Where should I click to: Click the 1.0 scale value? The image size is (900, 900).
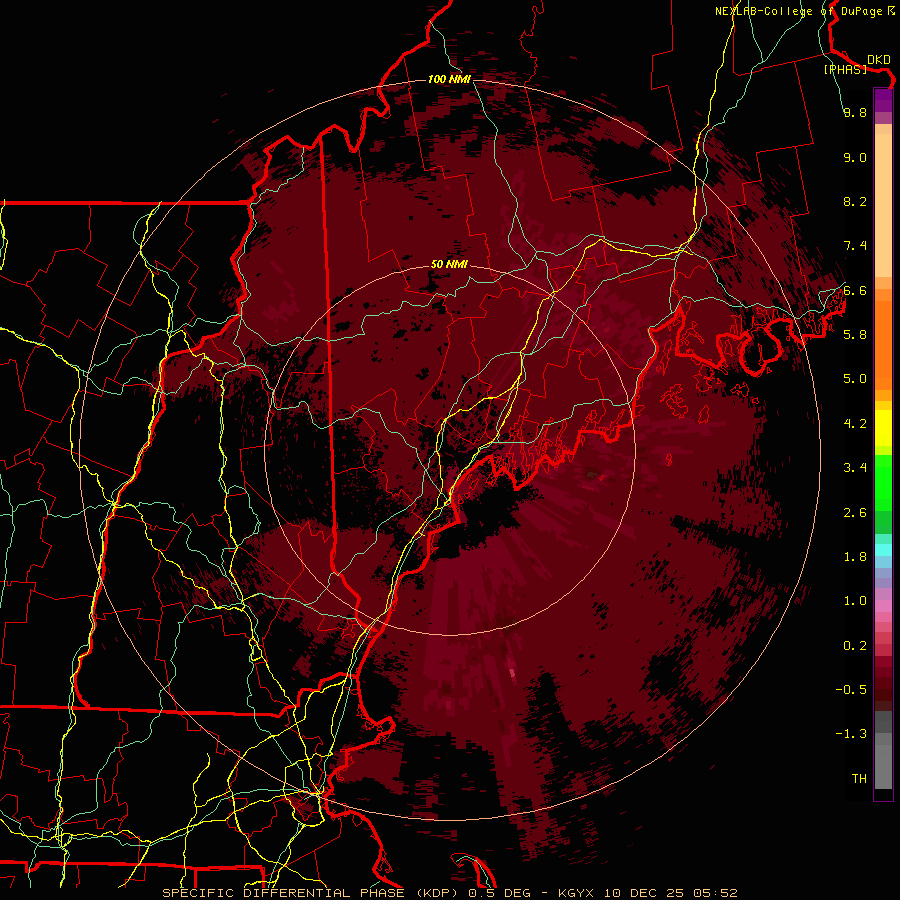coord(855,601)
